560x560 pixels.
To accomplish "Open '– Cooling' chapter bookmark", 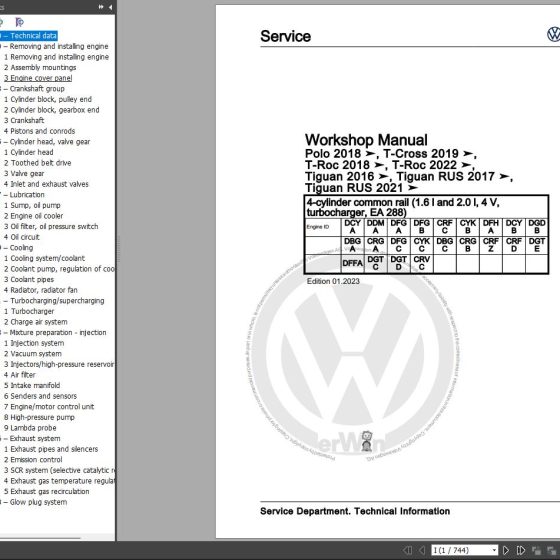I will 18,248.
